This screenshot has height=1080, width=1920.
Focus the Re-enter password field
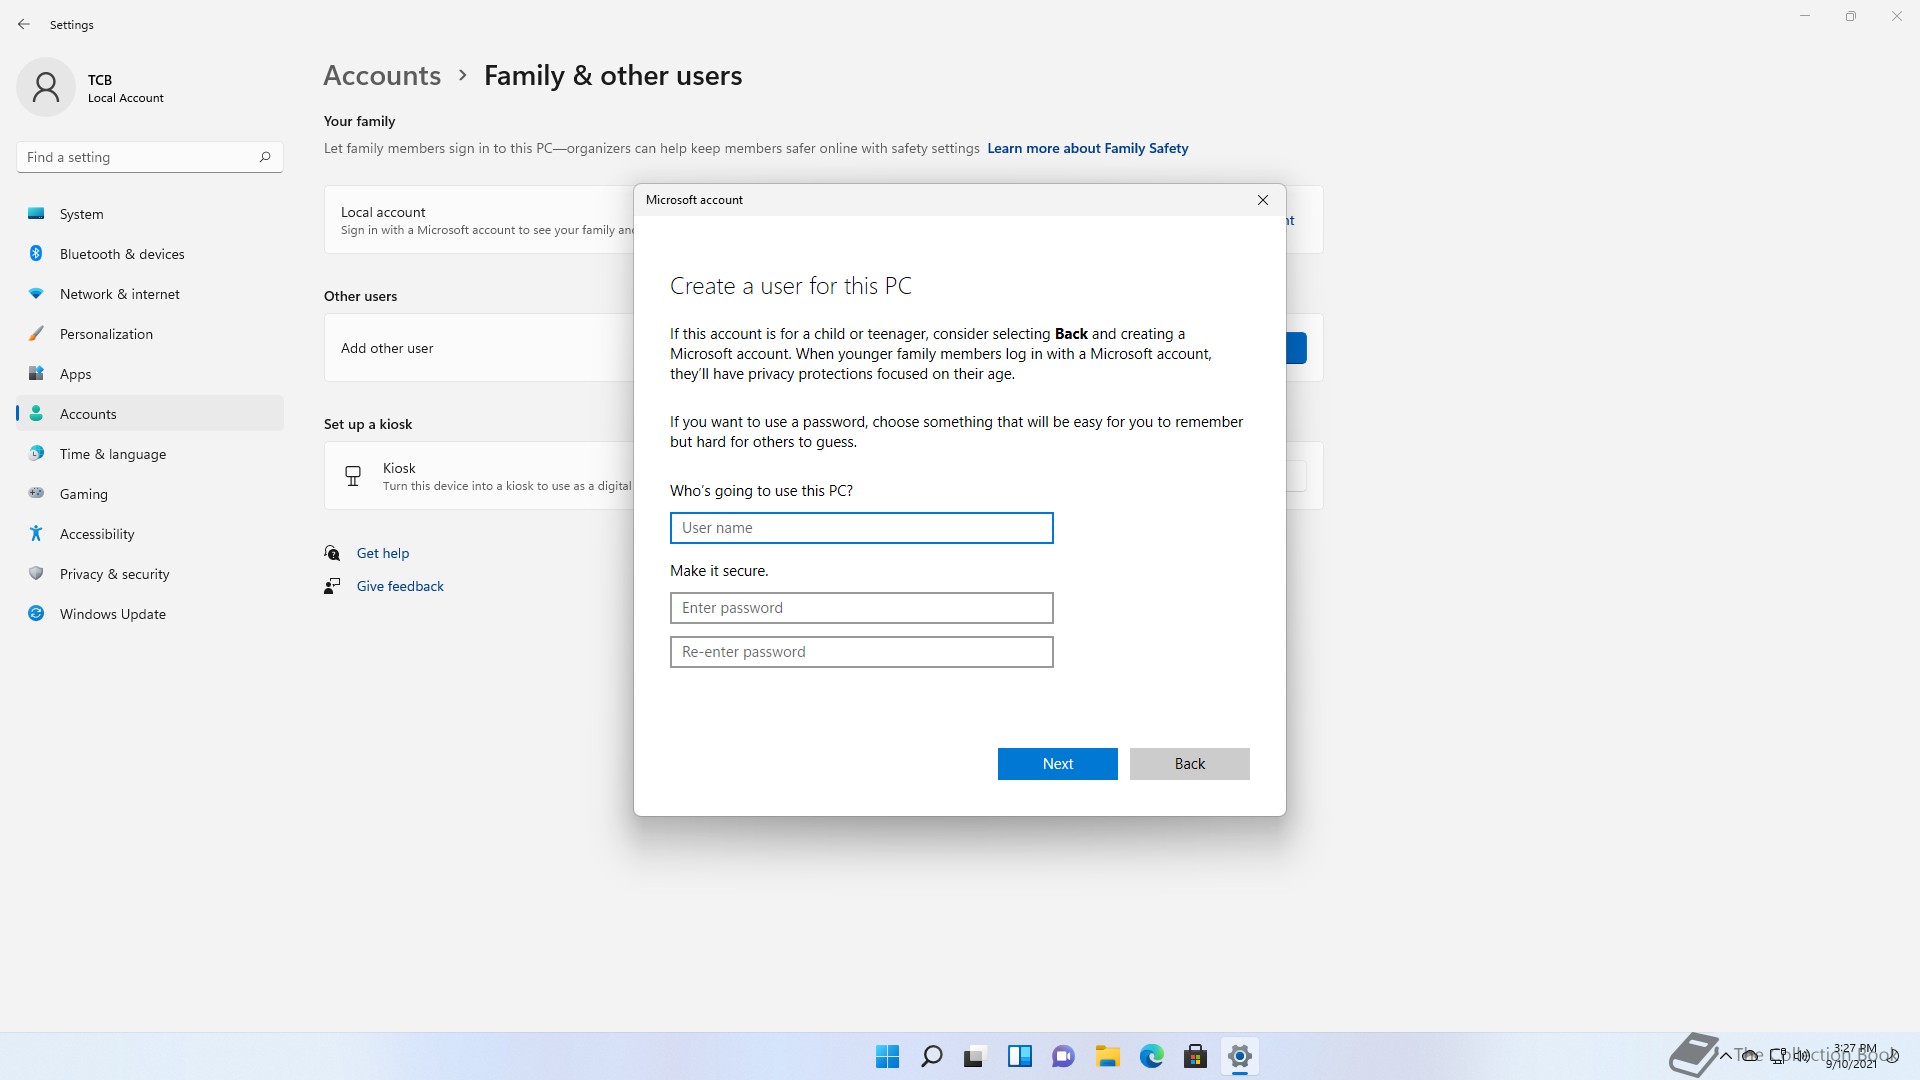pos(861,652)
